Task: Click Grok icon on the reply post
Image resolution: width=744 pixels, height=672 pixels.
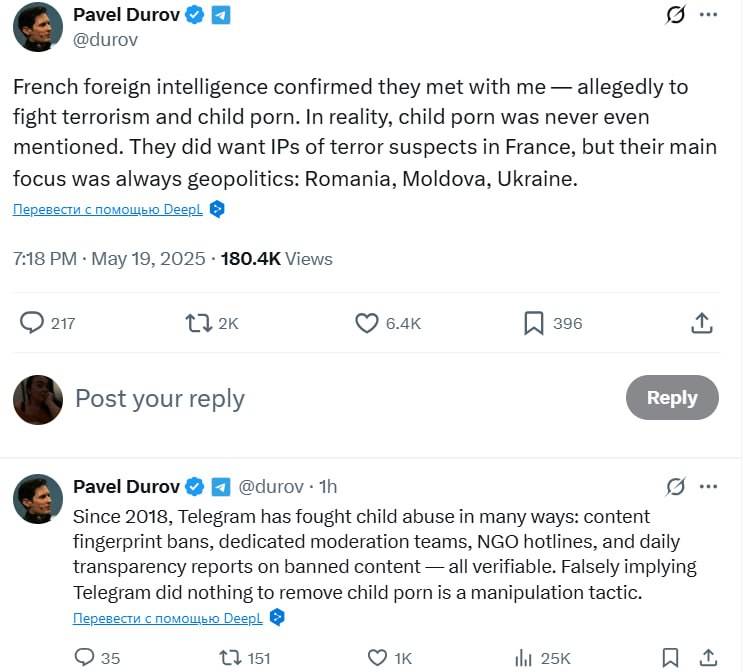Action: click(x=676, y=487)
